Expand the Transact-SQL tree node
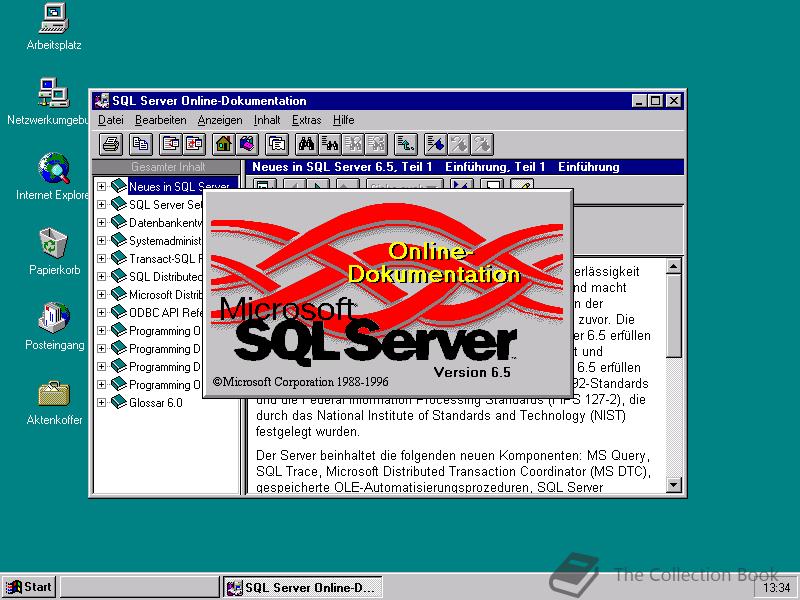This screenshot has height=600, width=800. tap(102, 258)
